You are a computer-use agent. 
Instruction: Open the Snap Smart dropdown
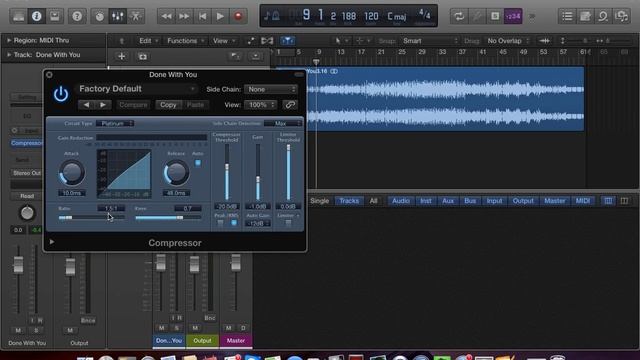coord(430,41)
